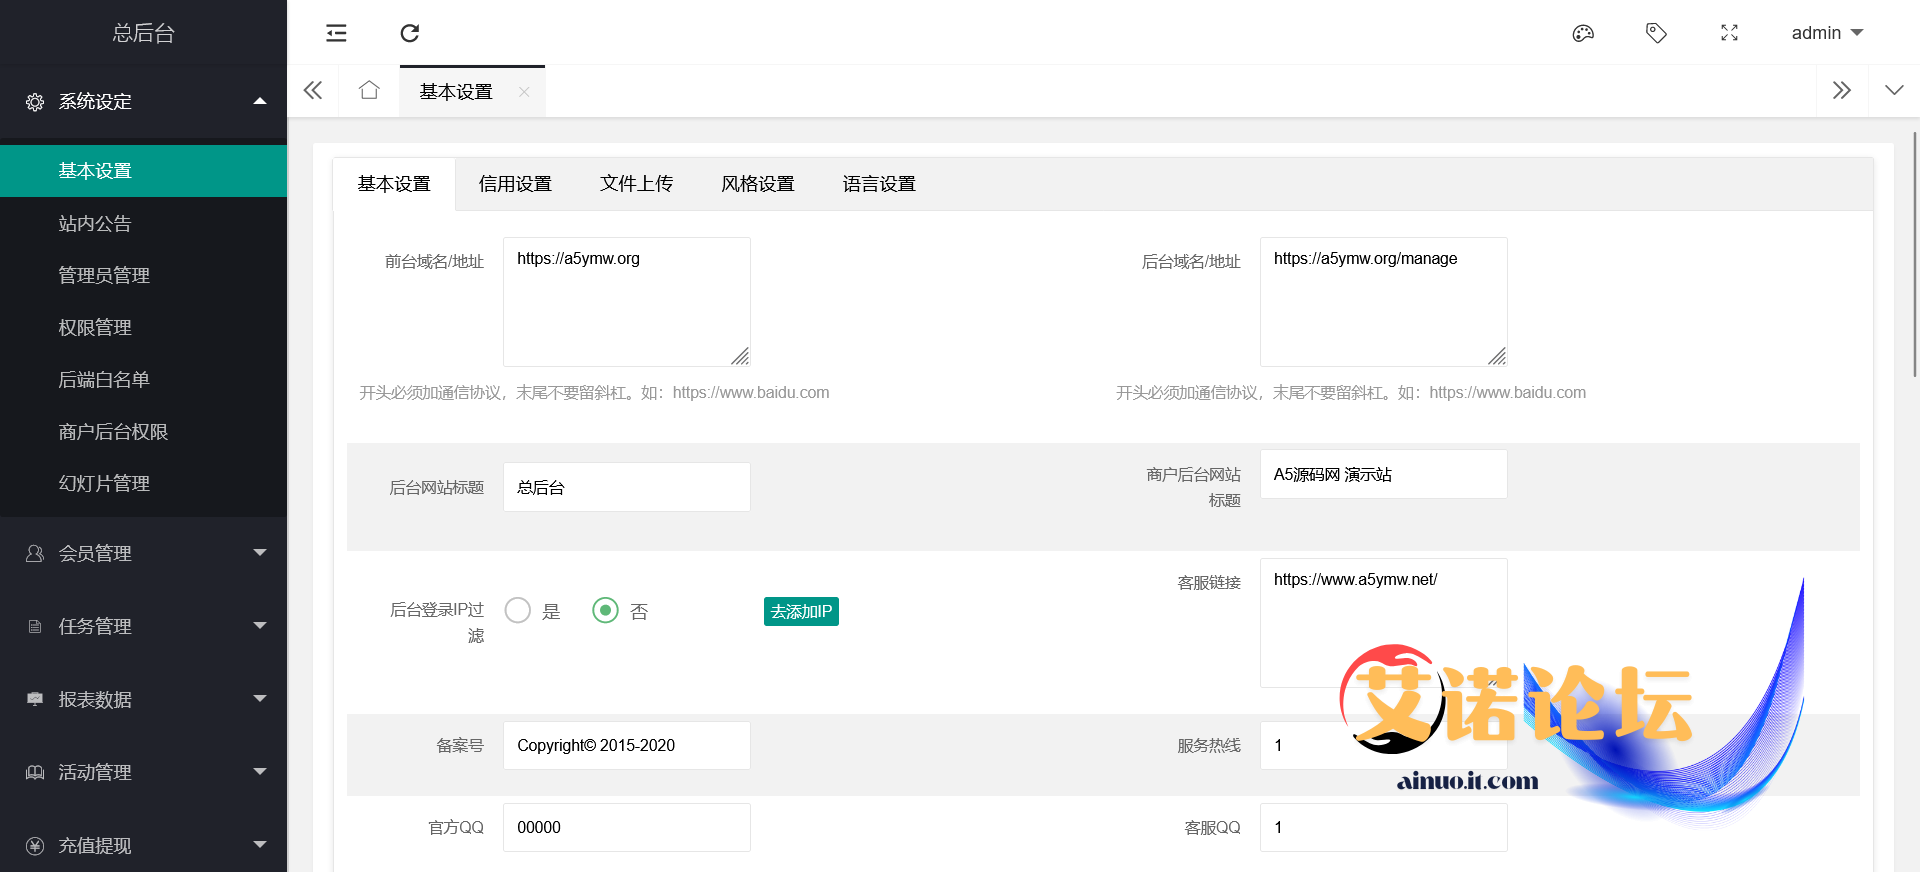Image resolution: width=1920 pixels, height=872 pixels.
Task: Close the 基本设置 page tab
Action: coord(524,92)
